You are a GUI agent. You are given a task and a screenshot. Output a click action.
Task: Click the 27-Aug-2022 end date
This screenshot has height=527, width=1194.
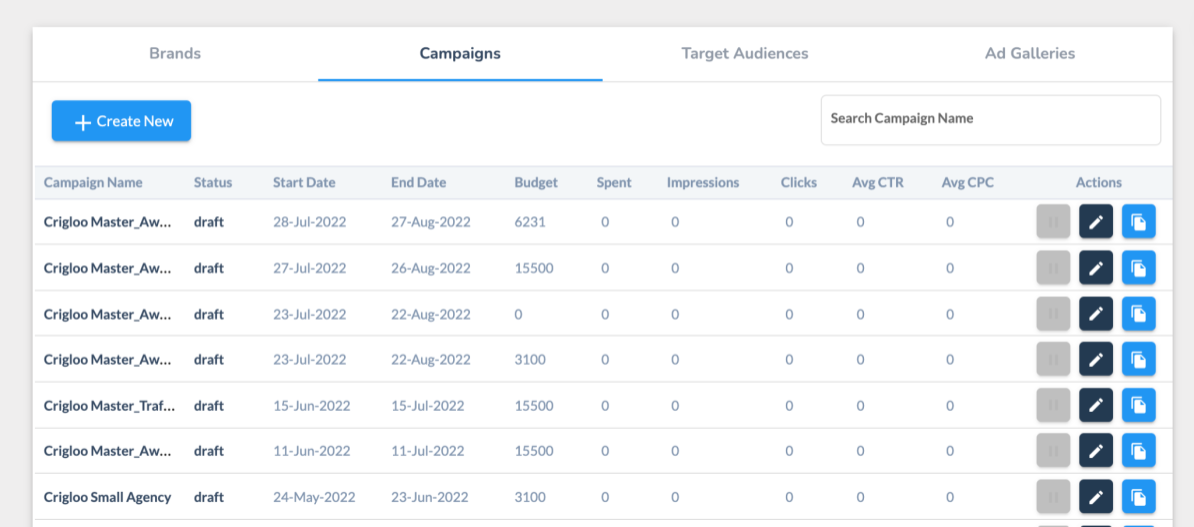coord(431,222)
